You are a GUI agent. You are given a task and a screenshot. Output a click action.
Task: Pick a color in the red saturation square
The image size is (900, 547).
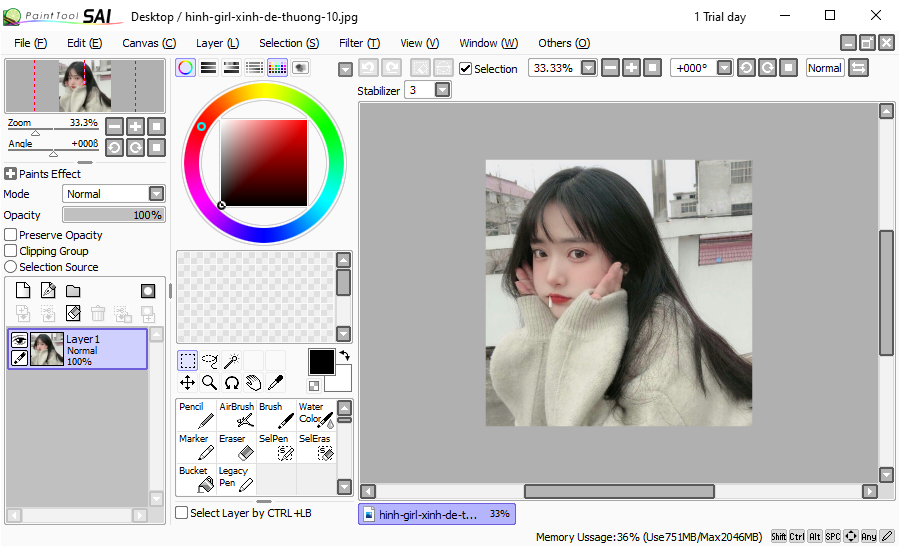point(264,162)
